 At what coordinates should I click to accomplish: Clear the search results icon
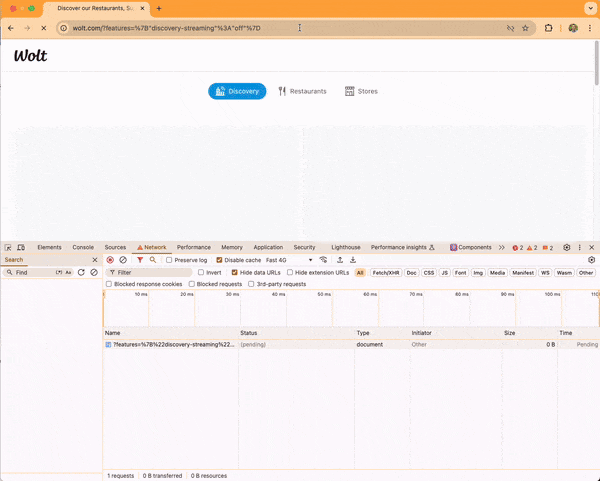click(x=94, y=272)
